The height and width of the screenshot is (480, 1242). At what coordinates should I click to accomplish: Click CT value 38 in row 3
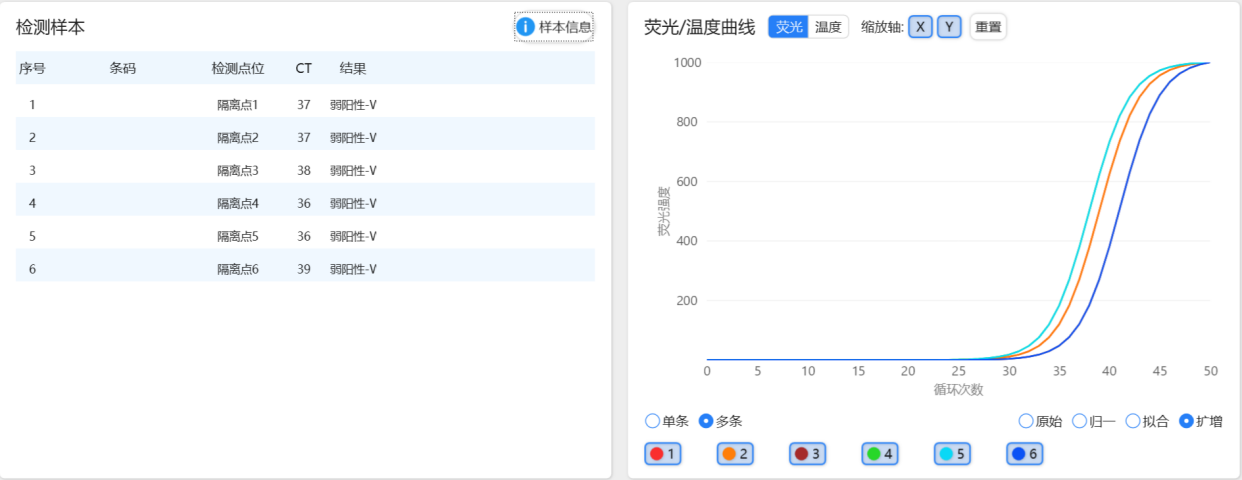pos(304,170)
